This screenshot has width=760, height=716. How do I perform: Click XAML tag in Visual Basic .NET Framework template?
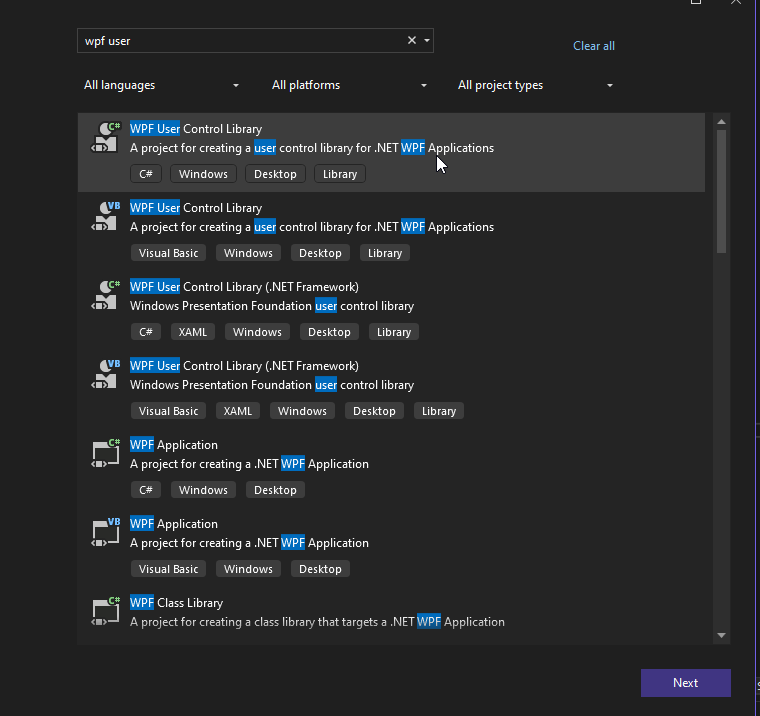coord(238,411)
